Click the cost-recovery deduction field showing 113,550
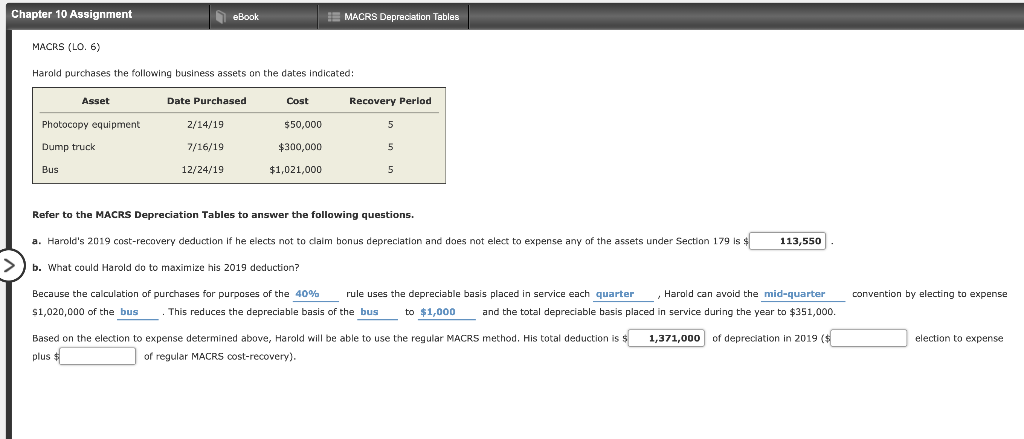This screenshot has width=1024, height=439. pos(788,241)
